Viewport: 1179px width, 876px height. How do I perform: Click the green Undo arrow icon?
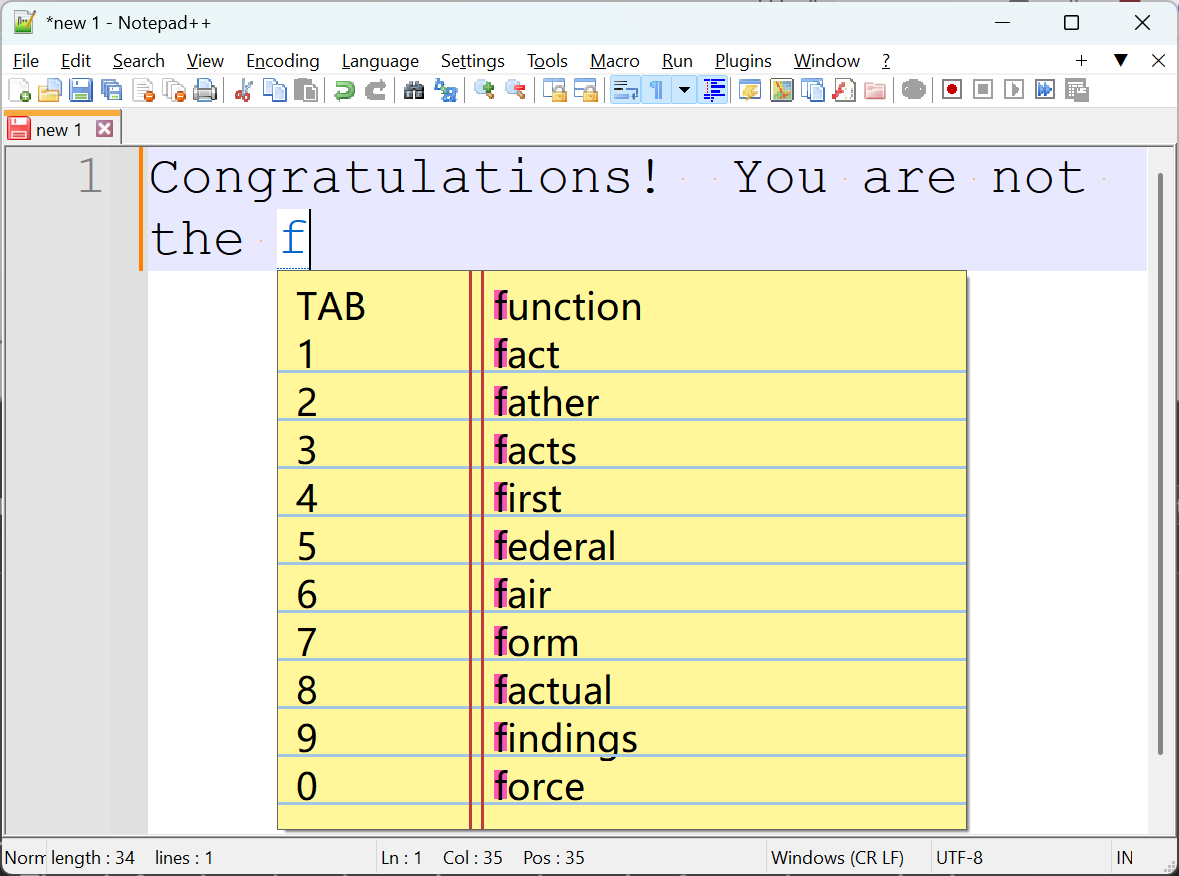344,90
